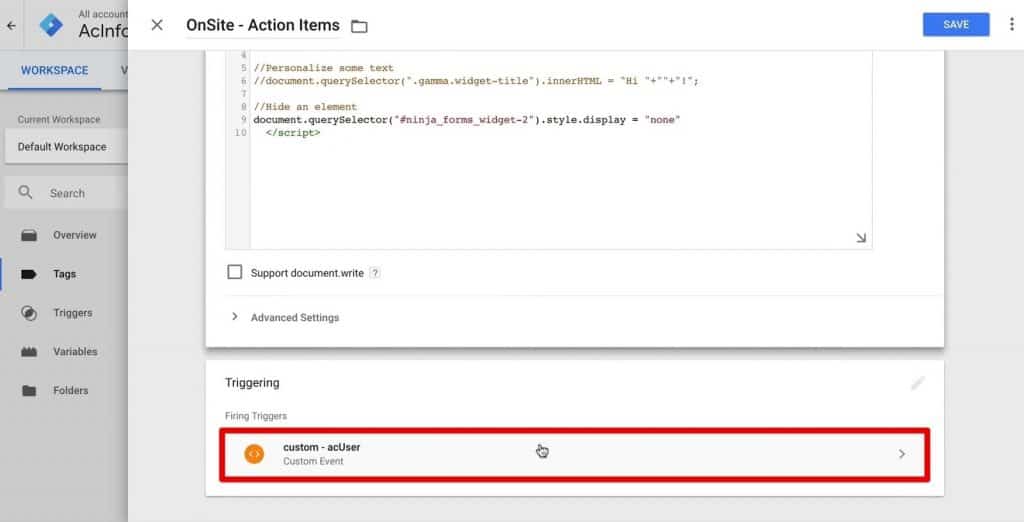Open the help icon beside Support document.write
This screenshot has width=1024, height=522.
coord(375,273)
